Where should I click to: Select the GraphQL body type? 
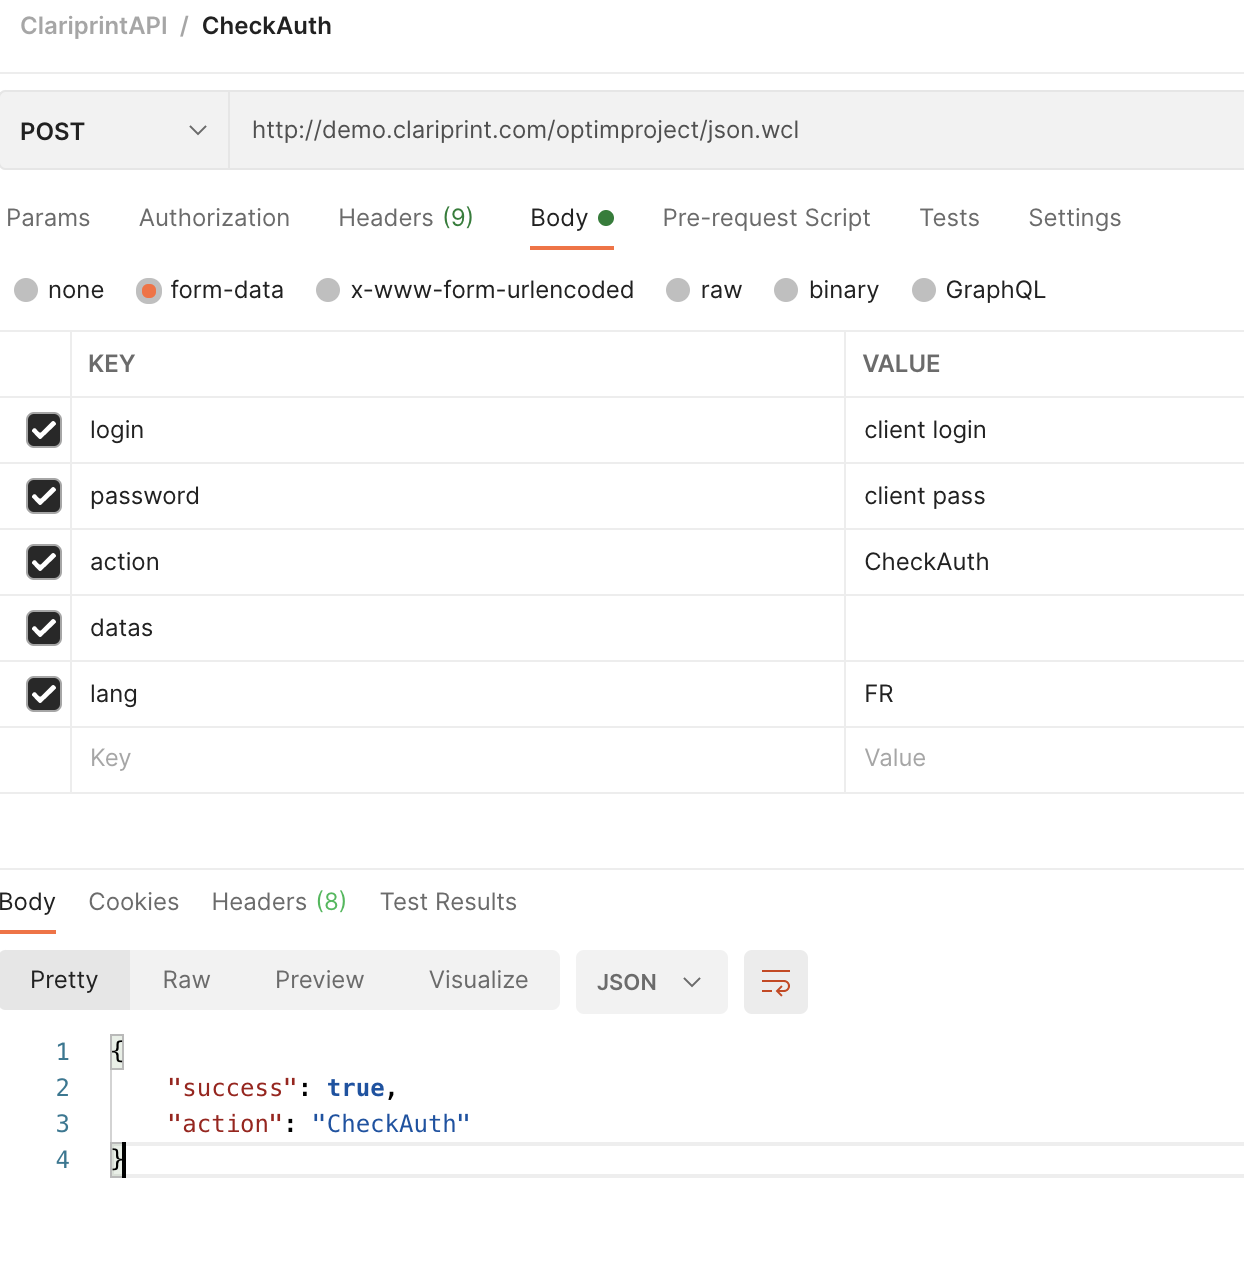point(924,290)
